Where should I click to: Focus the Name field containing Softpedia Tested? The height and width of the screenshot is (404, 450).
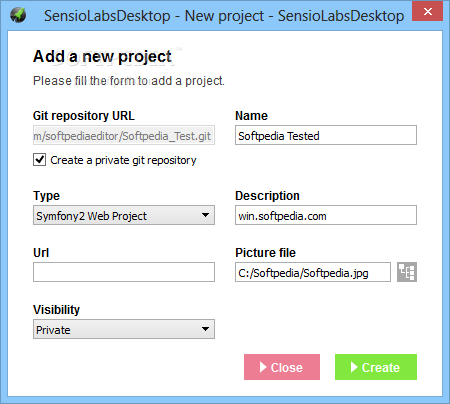pos(326,135)
